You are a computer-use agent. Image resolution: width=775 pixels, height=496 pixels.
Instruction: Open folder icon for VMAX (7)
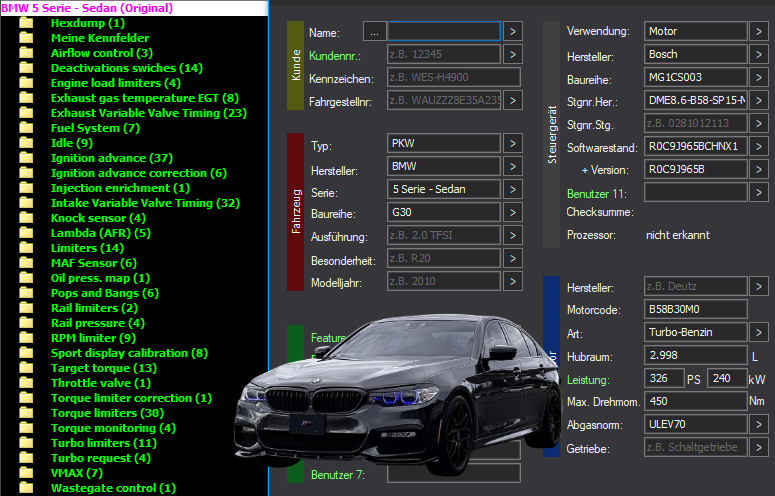[x=26, y=473]
